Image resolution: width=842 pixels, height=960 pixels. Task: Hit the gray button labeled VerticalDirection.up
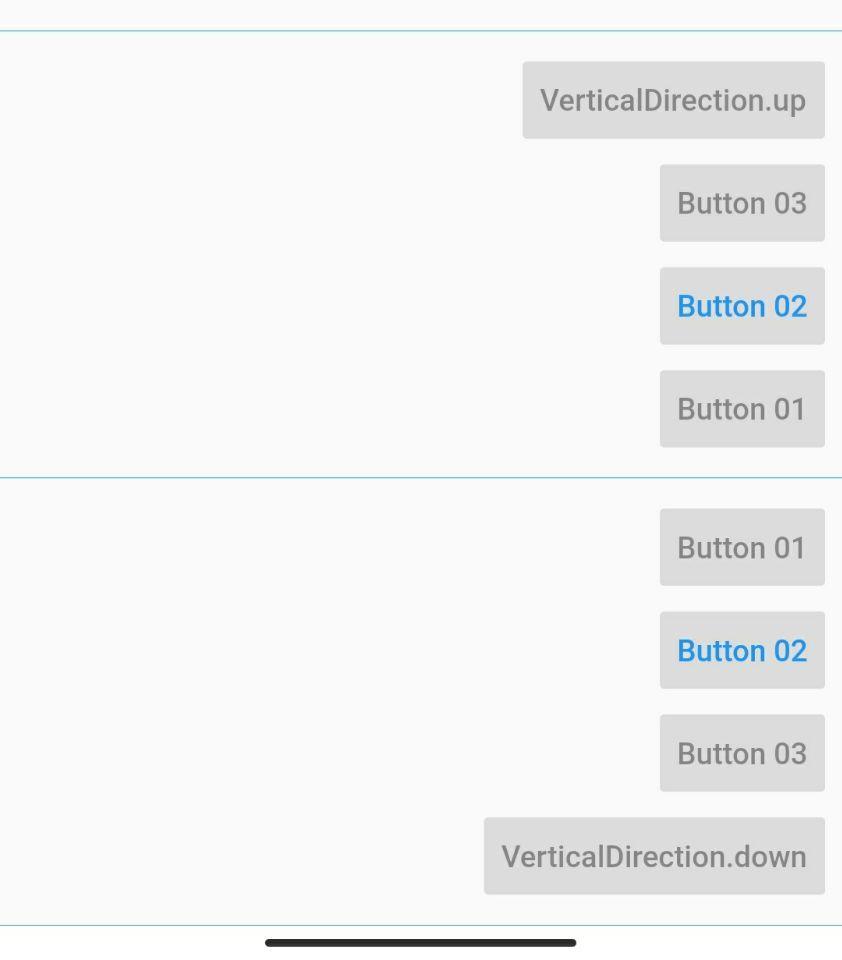click(x=673, y=100)
